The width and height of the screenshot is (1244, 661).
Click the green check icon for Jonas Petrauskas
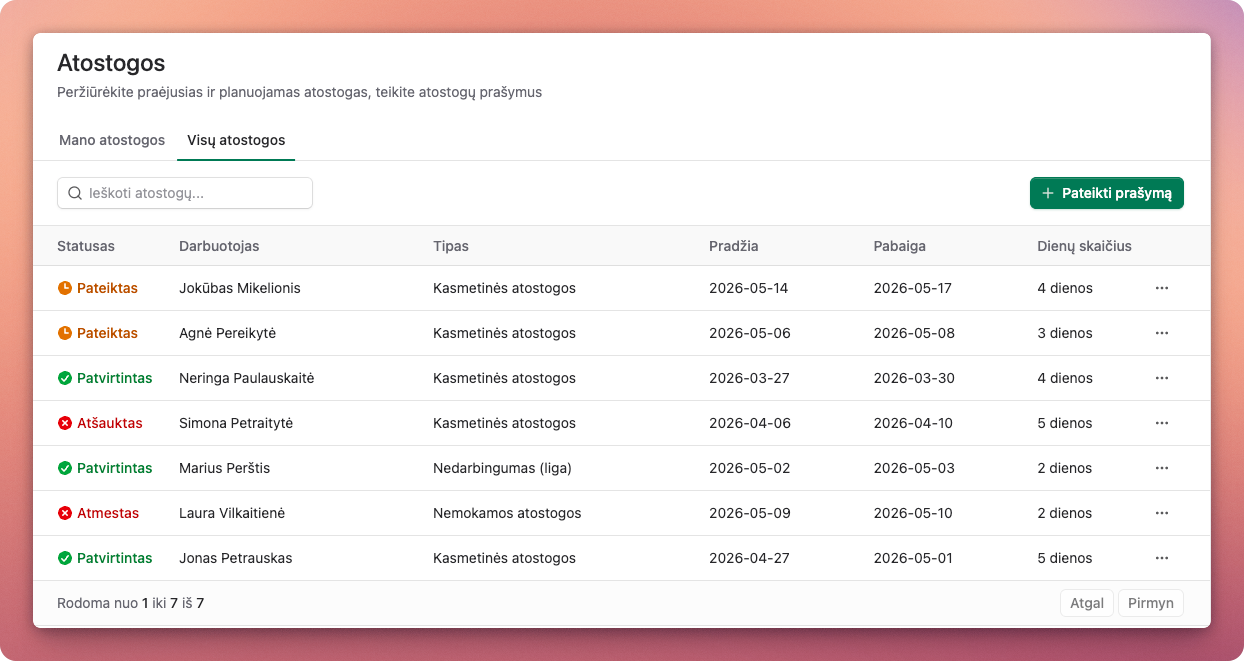click(x=65, y=558)
